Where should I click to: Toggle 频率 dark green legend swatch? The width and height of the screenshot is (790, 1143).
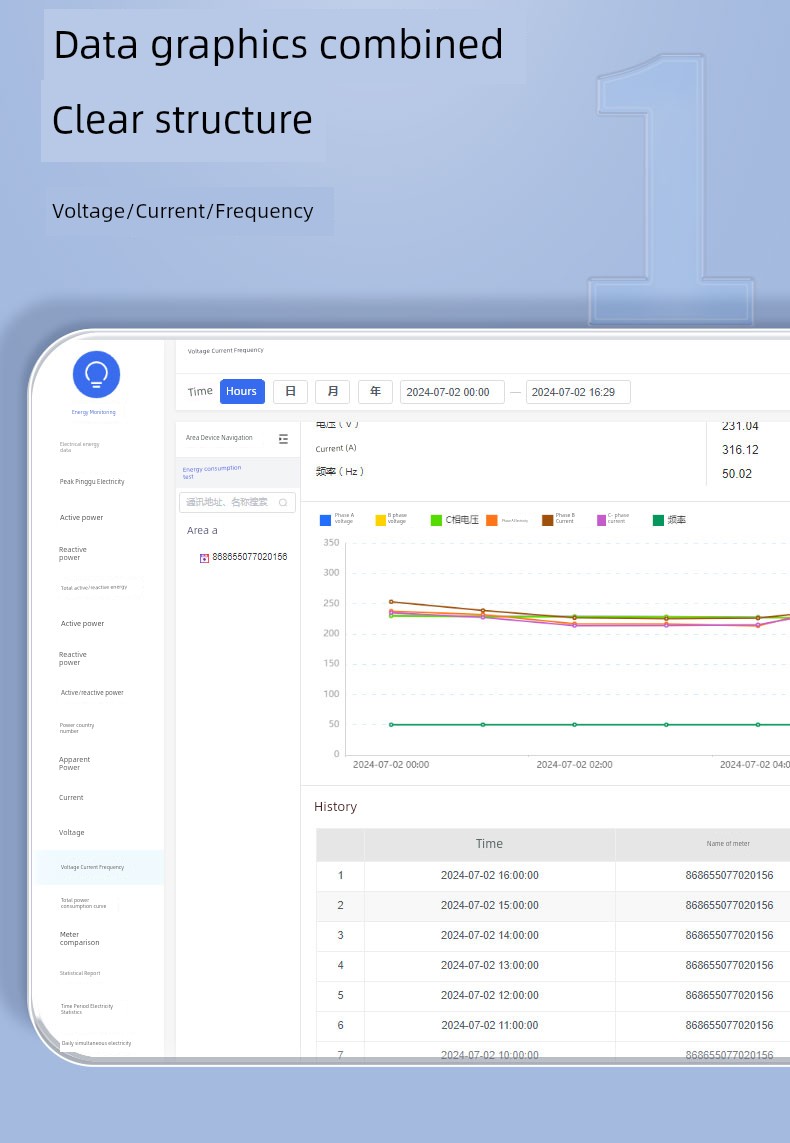pyautogui.click(x=658, y=520)
